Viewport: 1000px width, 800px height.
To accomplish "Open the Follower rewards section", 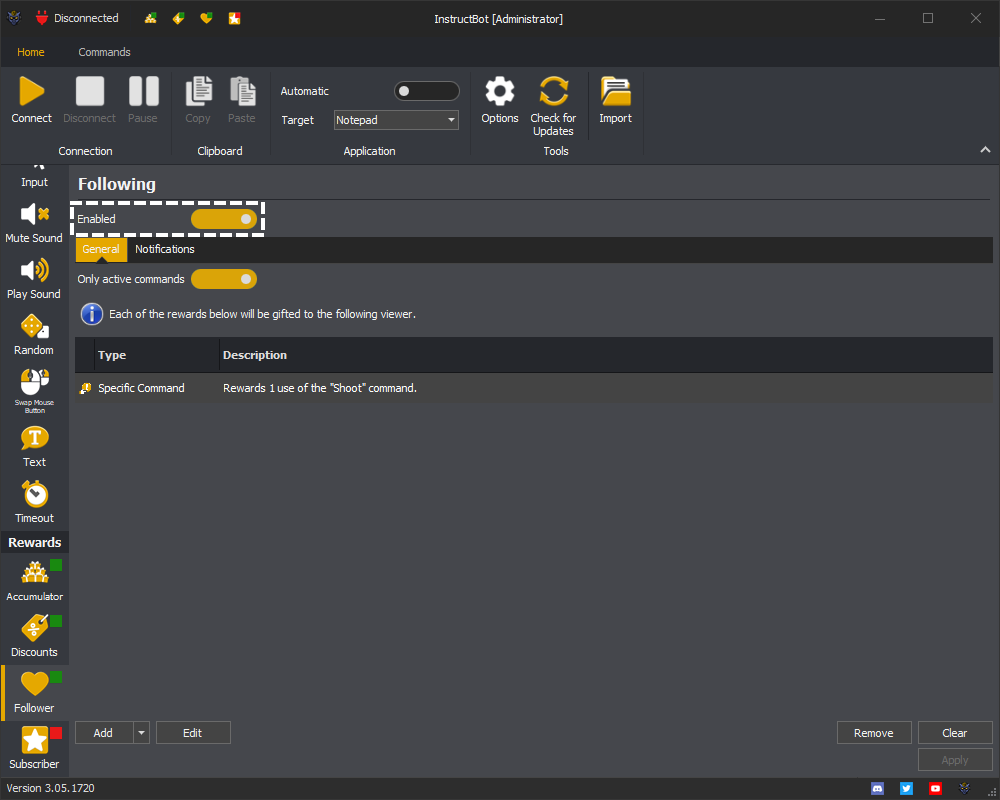I will pos(34,693).
